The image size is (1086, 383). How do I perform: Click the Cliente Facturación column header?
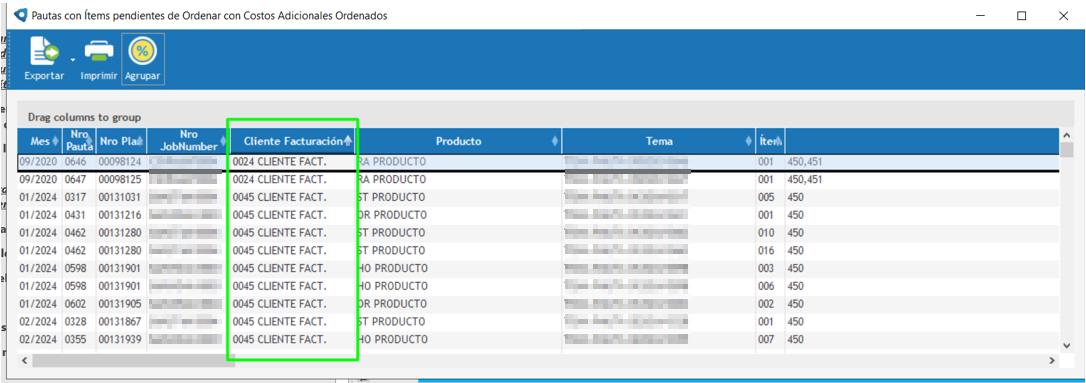point(293,141)
